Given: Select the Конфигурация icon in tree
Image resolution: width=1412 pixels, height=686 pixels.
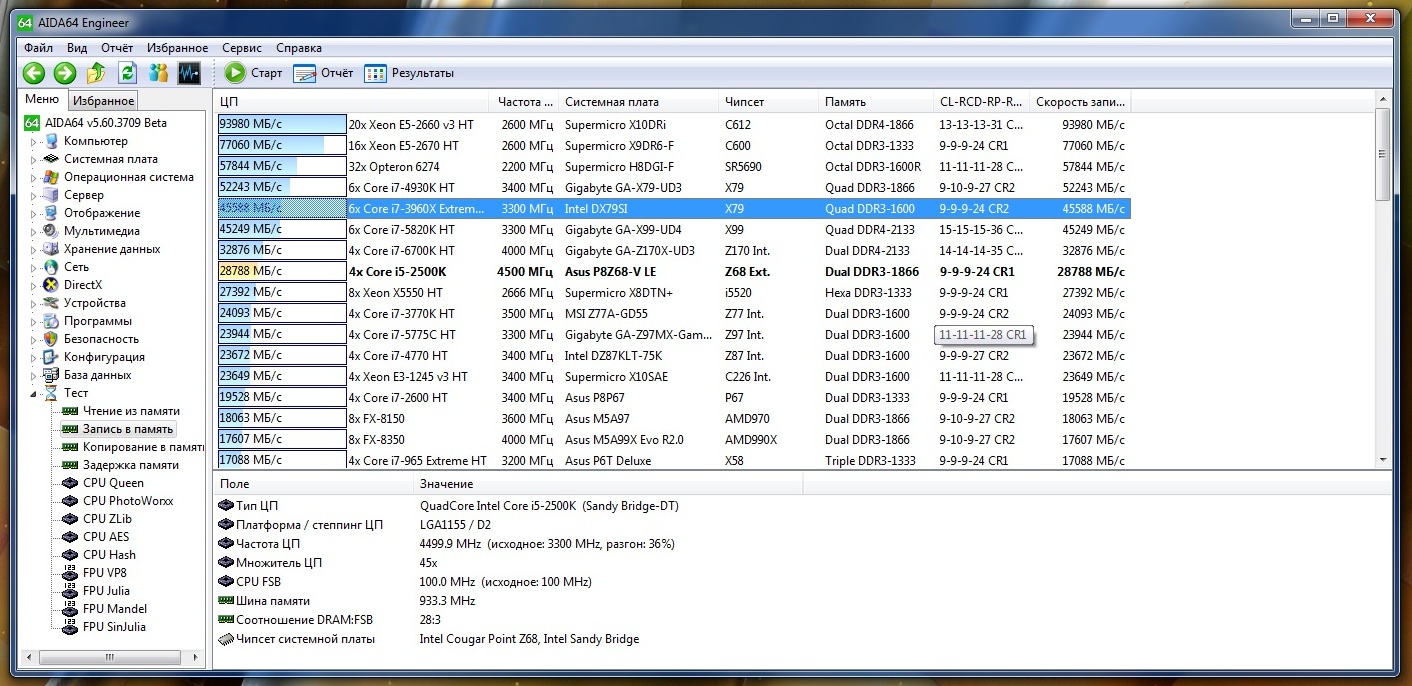Looking at the screenshot, I should (x=51, y=357).
